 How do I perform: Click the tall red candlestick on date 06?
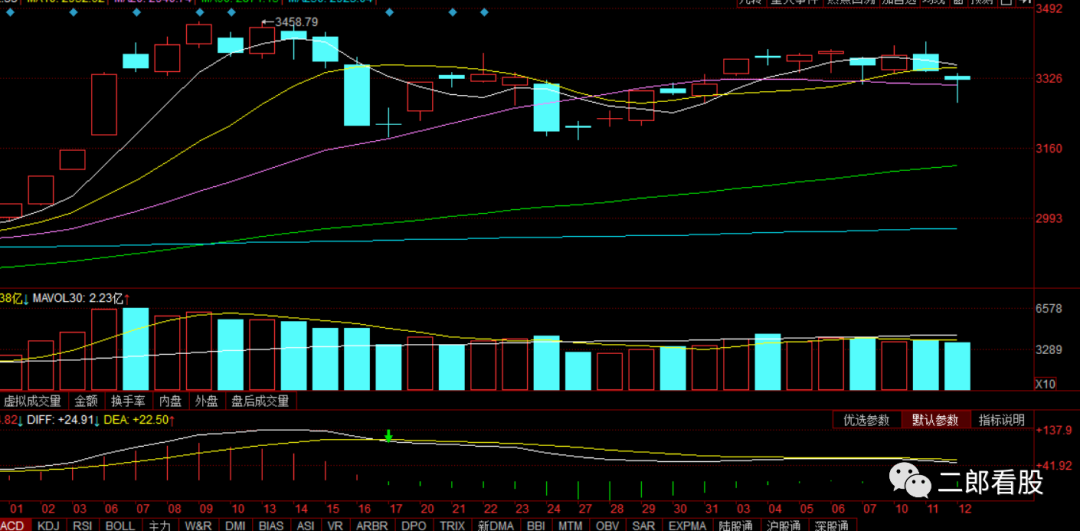tap(104, 104)
